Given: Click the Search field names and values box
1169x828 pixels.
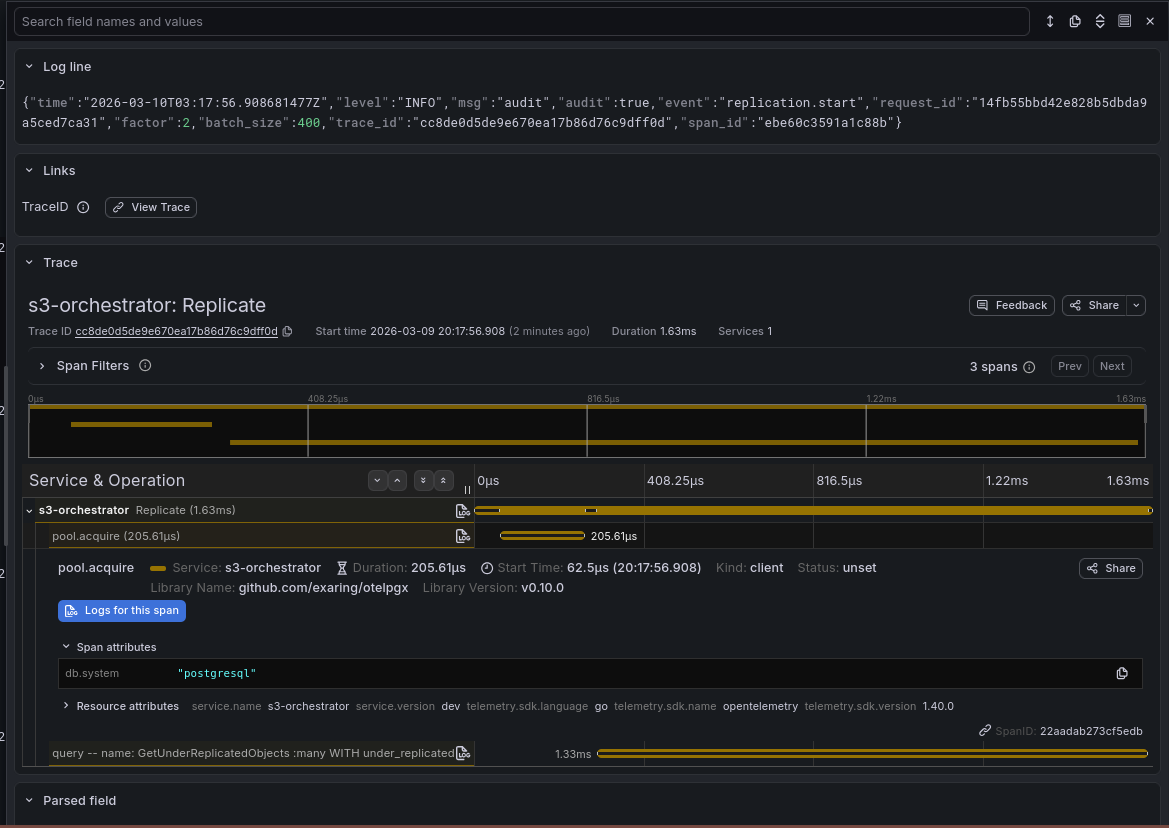Looking at the screenshot, I should pos(522,22).
